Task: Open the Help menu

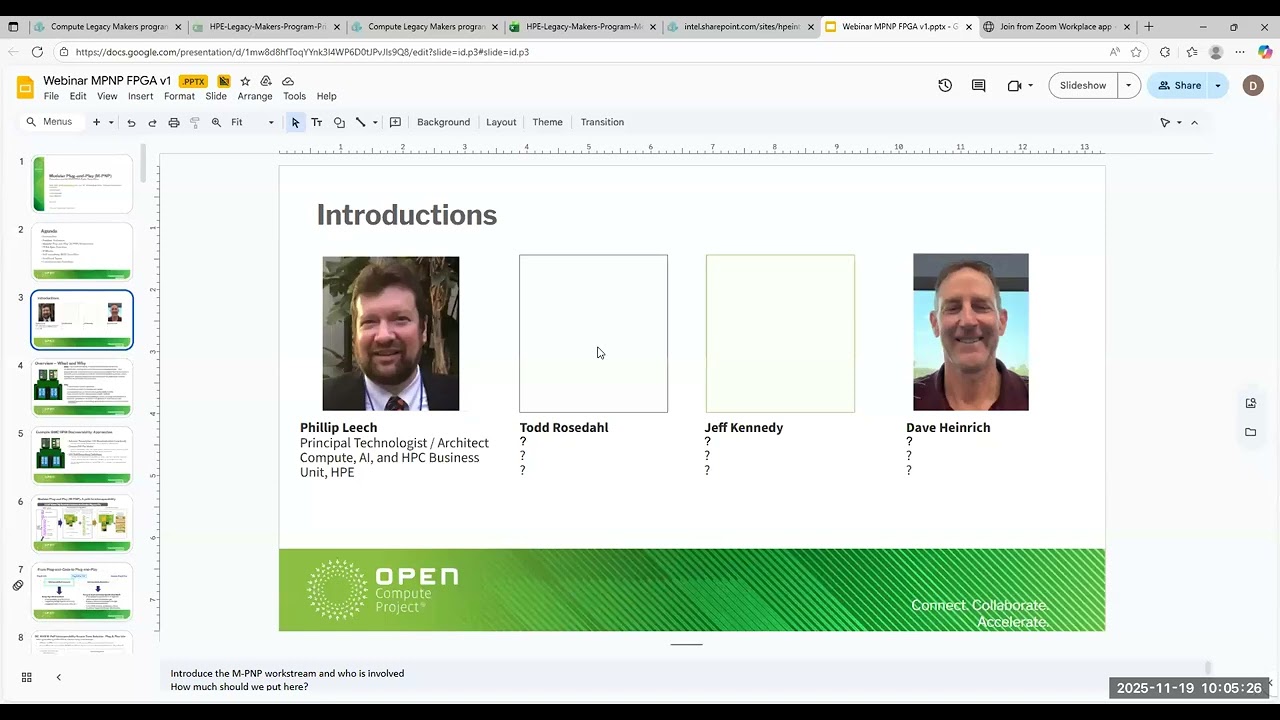Action: pyautogui.click(x=327, y=96)
